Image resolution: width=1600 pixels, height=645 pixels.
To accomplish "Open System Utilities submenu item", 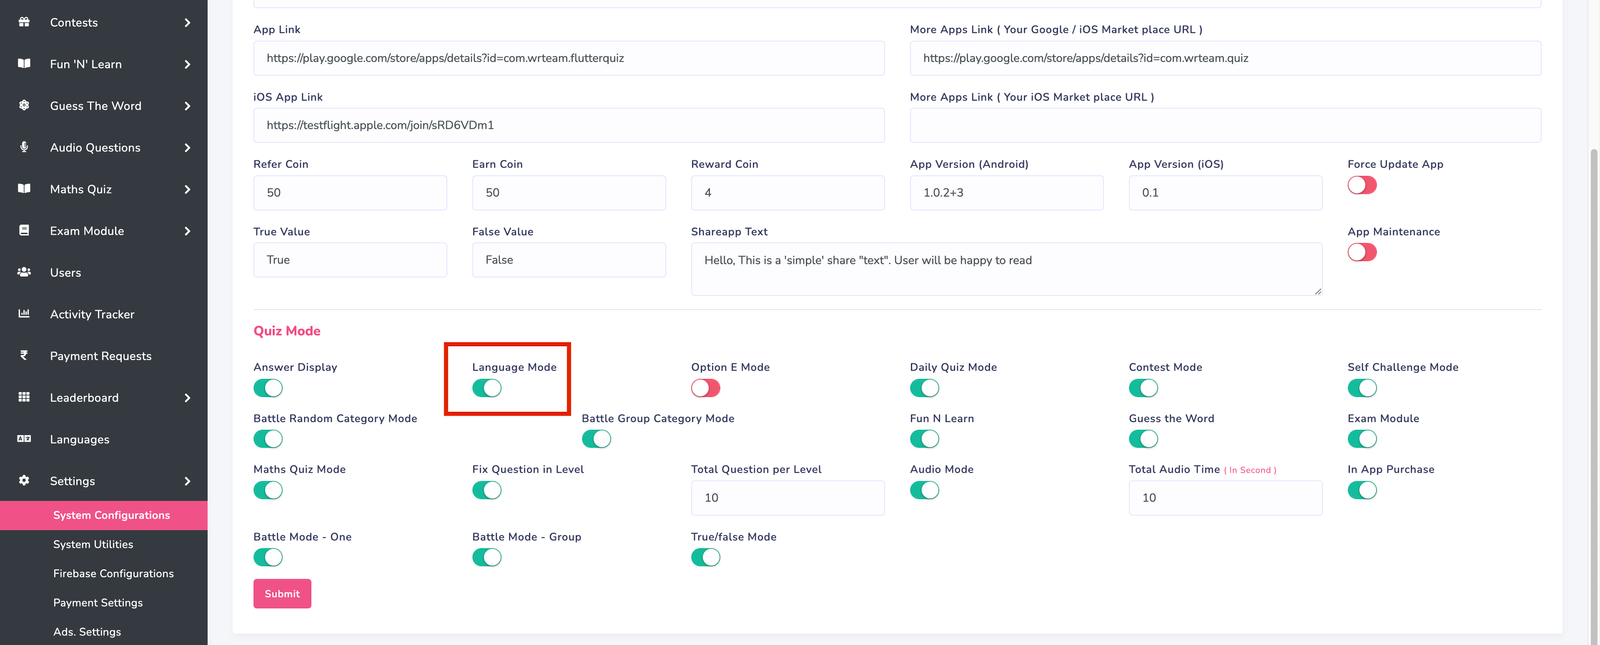I will point(93,545).
